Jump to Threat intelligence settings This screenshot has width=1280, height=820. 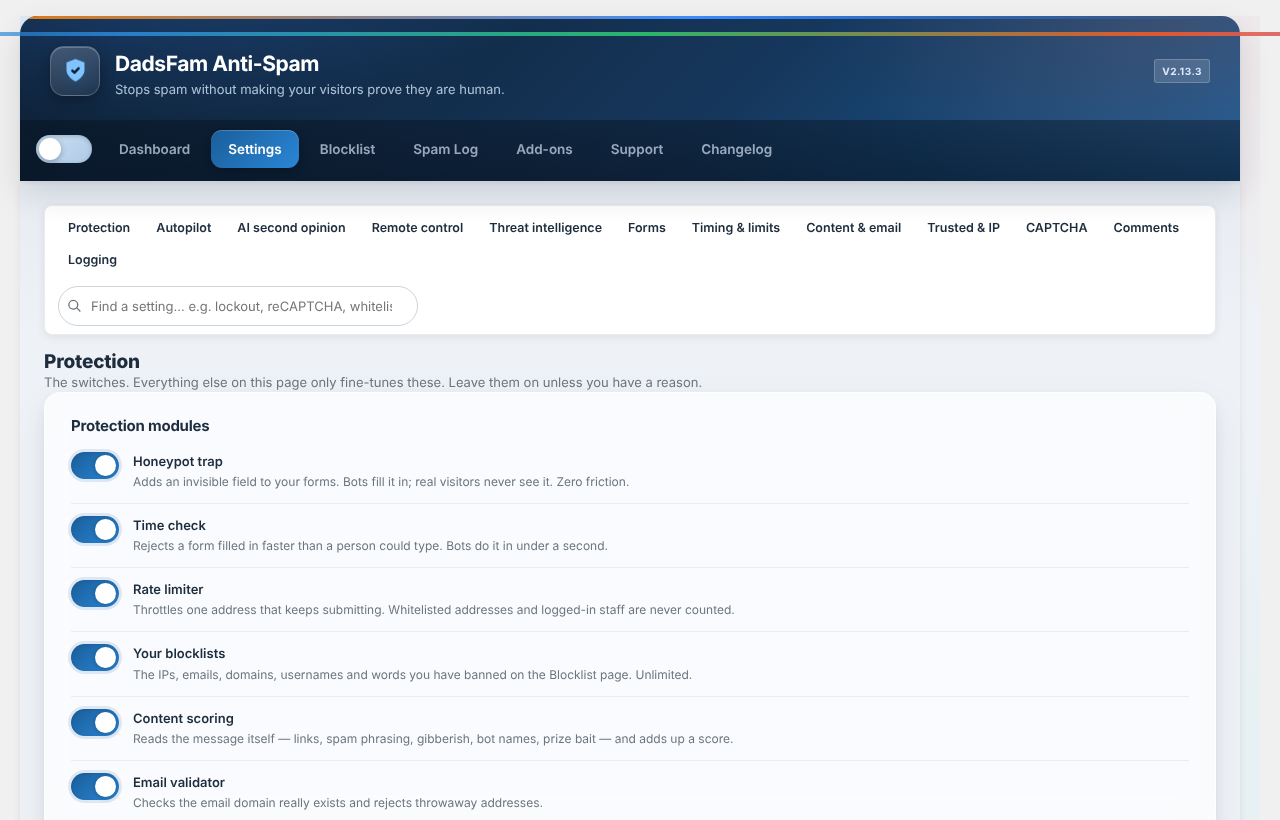click(x=545, y=228)
